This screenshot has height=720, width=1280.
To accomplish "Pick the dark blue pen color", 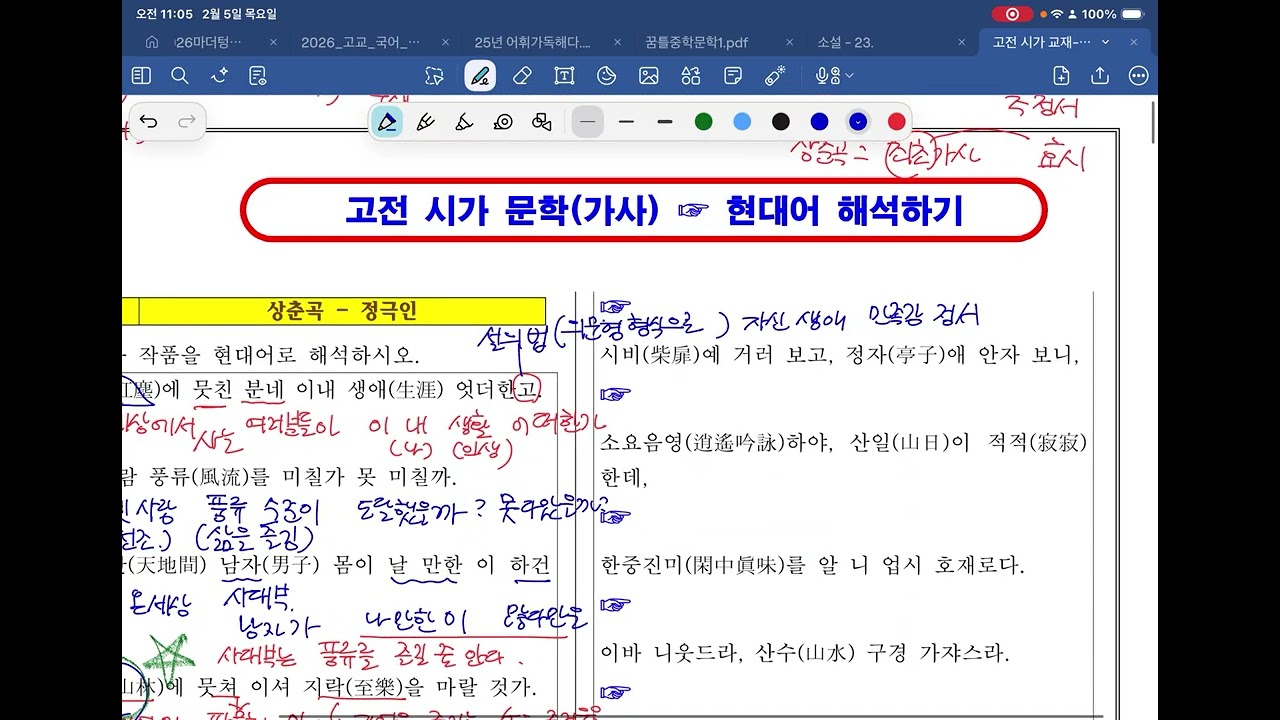I will point(819,122).
